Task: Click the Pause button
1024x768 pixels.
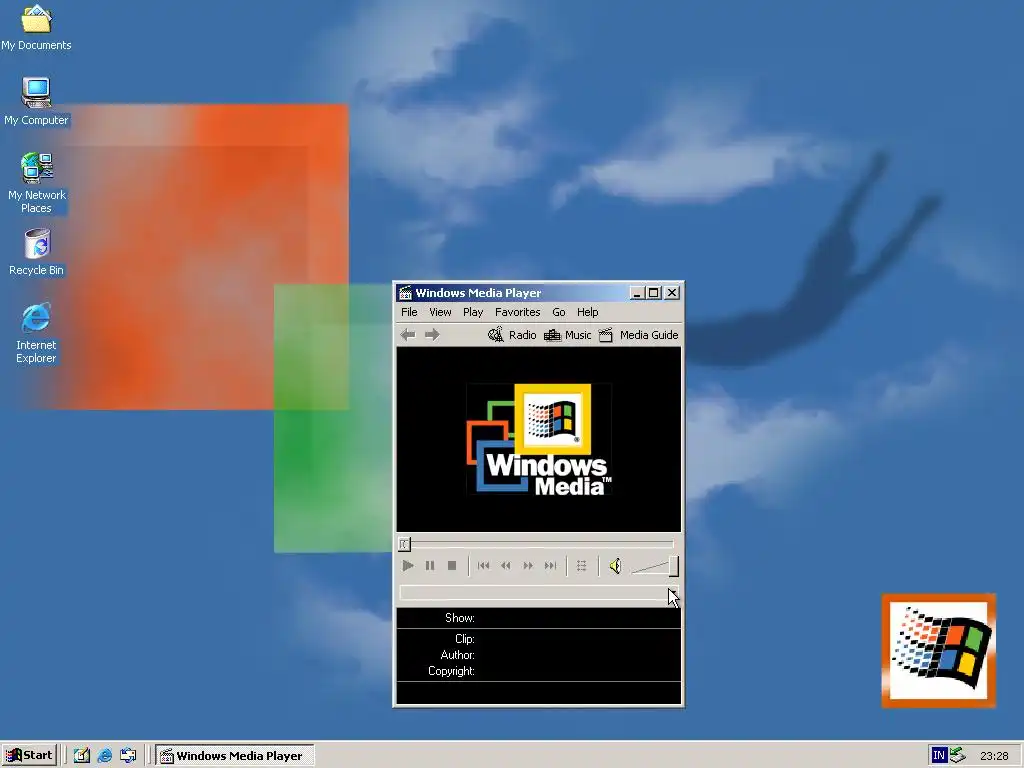Action: click(x=430, y=566)
